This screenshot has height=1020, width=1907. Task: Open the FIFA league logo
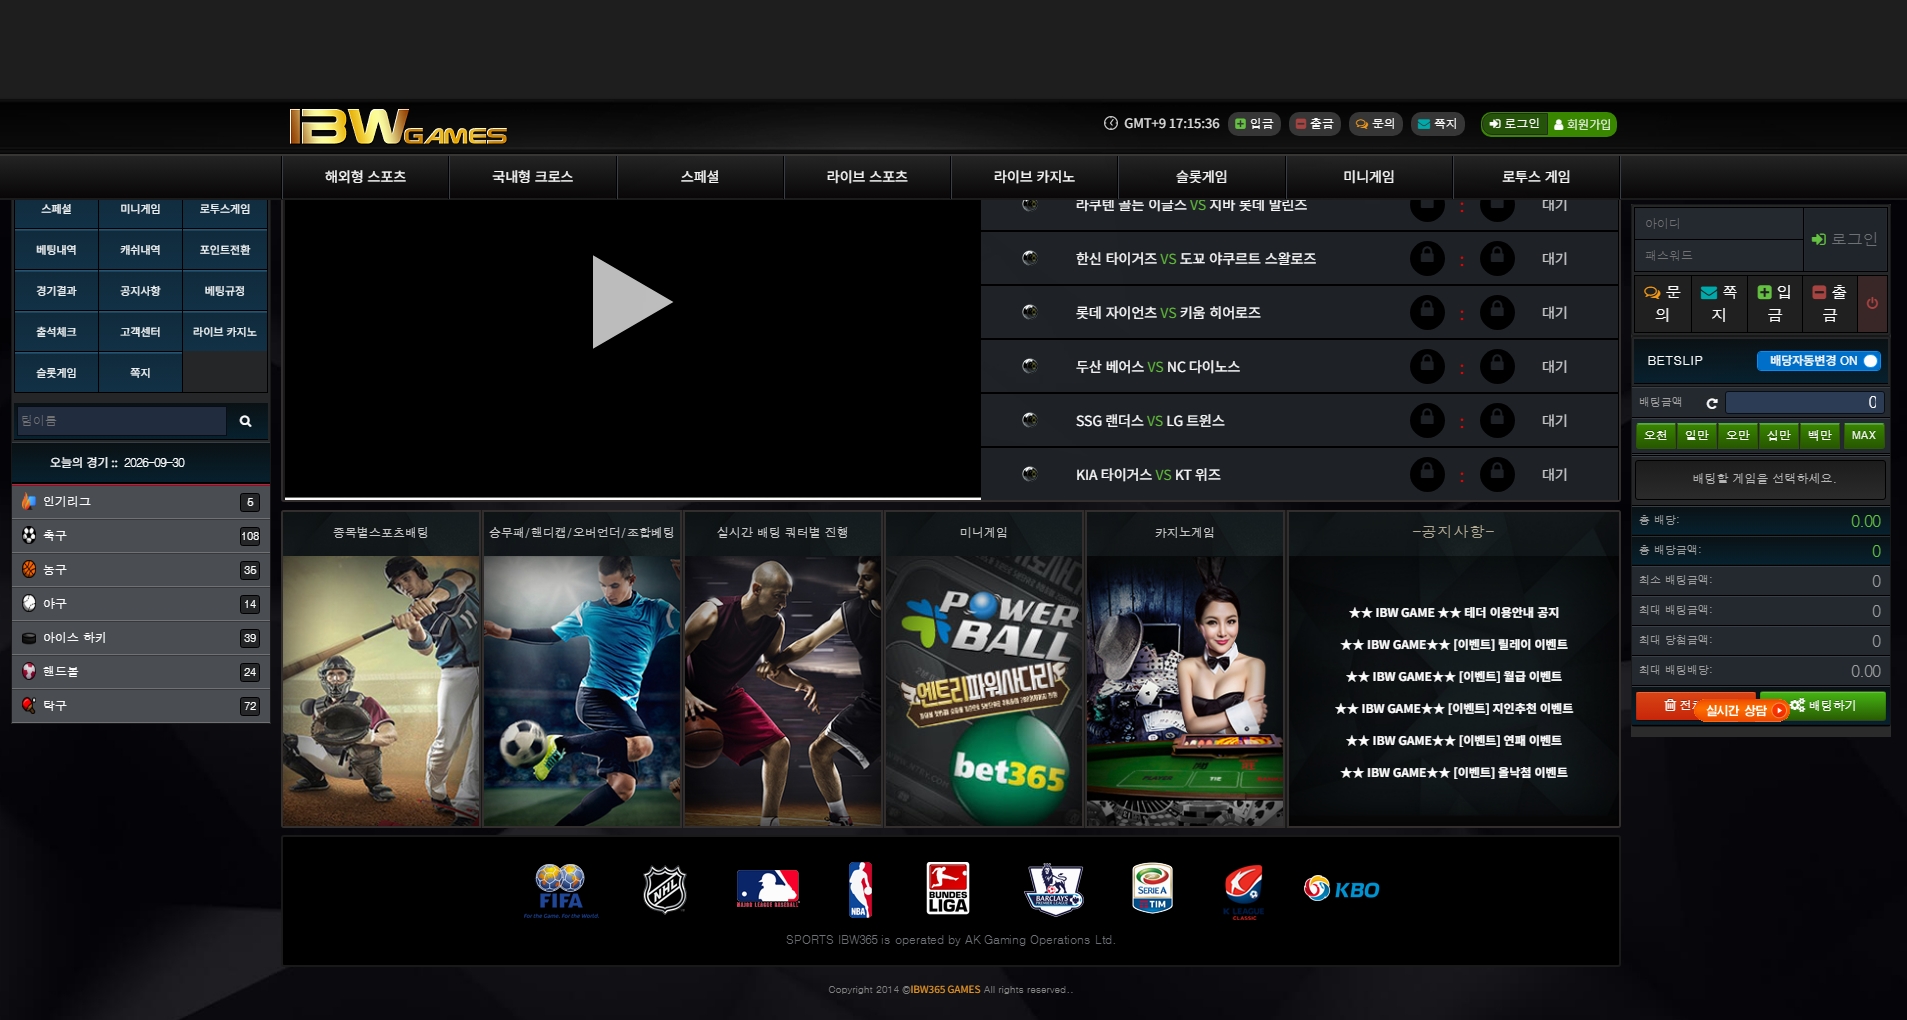[560, 890]
